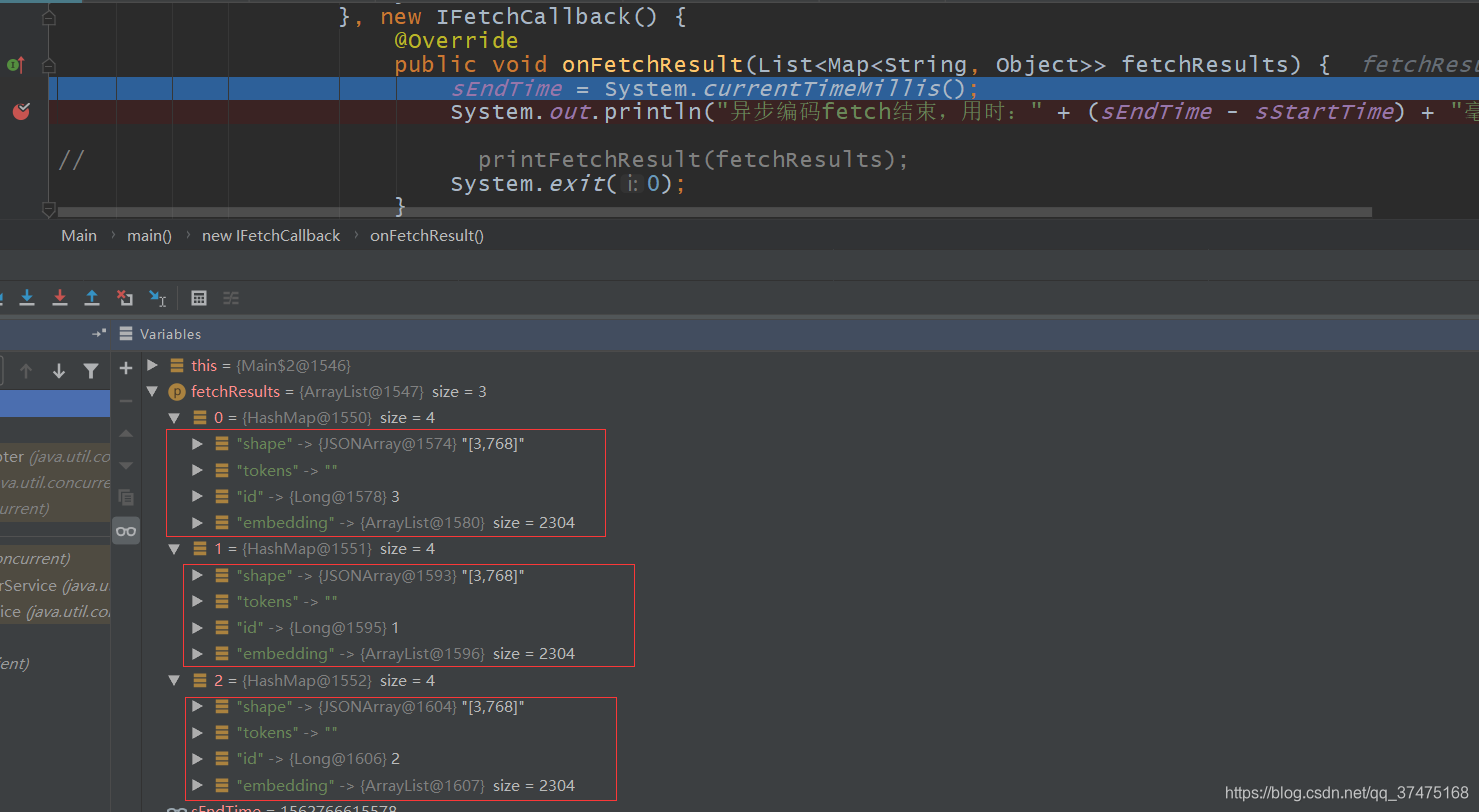1479x812 pixels.
Task: Click the parameter icon beside fetchResults
Action: [x=177, y=391]
